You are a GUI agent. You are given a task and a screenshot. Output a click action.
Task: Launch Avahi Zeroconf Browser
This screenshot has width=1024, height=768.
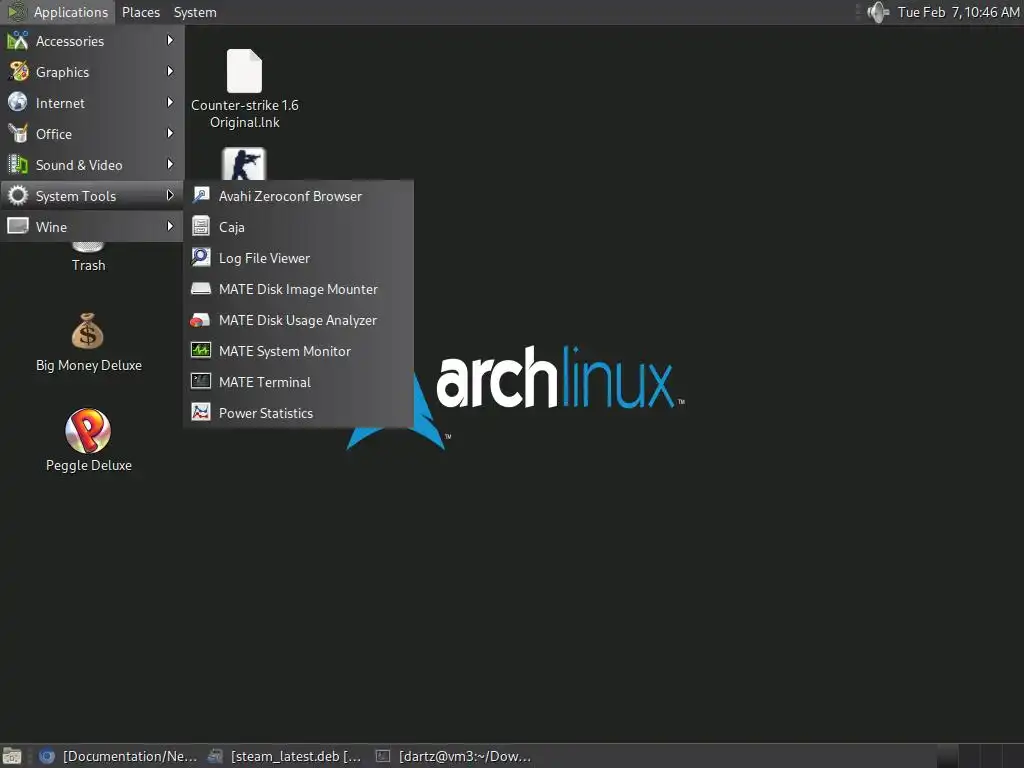pyautogui.click(x=299, y=196)
